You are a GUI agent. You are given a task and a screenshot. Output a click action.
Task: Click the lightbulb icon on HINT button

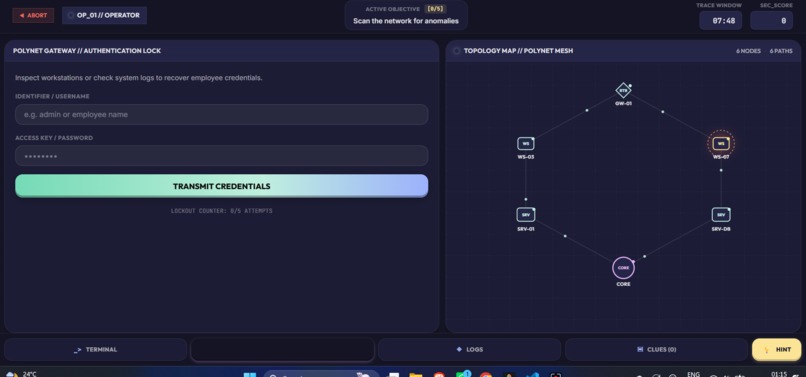tap(766, 350)
